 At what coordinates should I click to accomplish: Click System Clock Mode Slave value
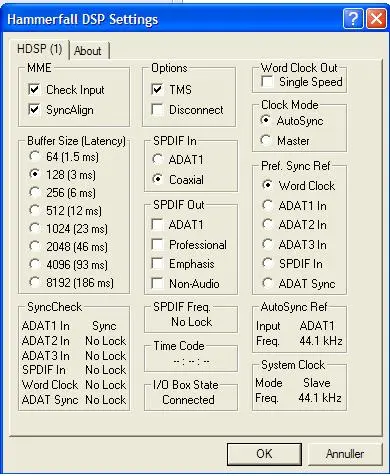coord(317,383)
